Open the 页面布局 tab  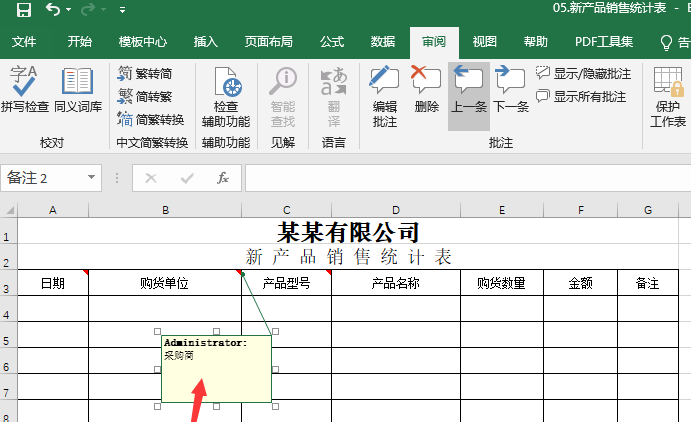(x=269, y=42)
